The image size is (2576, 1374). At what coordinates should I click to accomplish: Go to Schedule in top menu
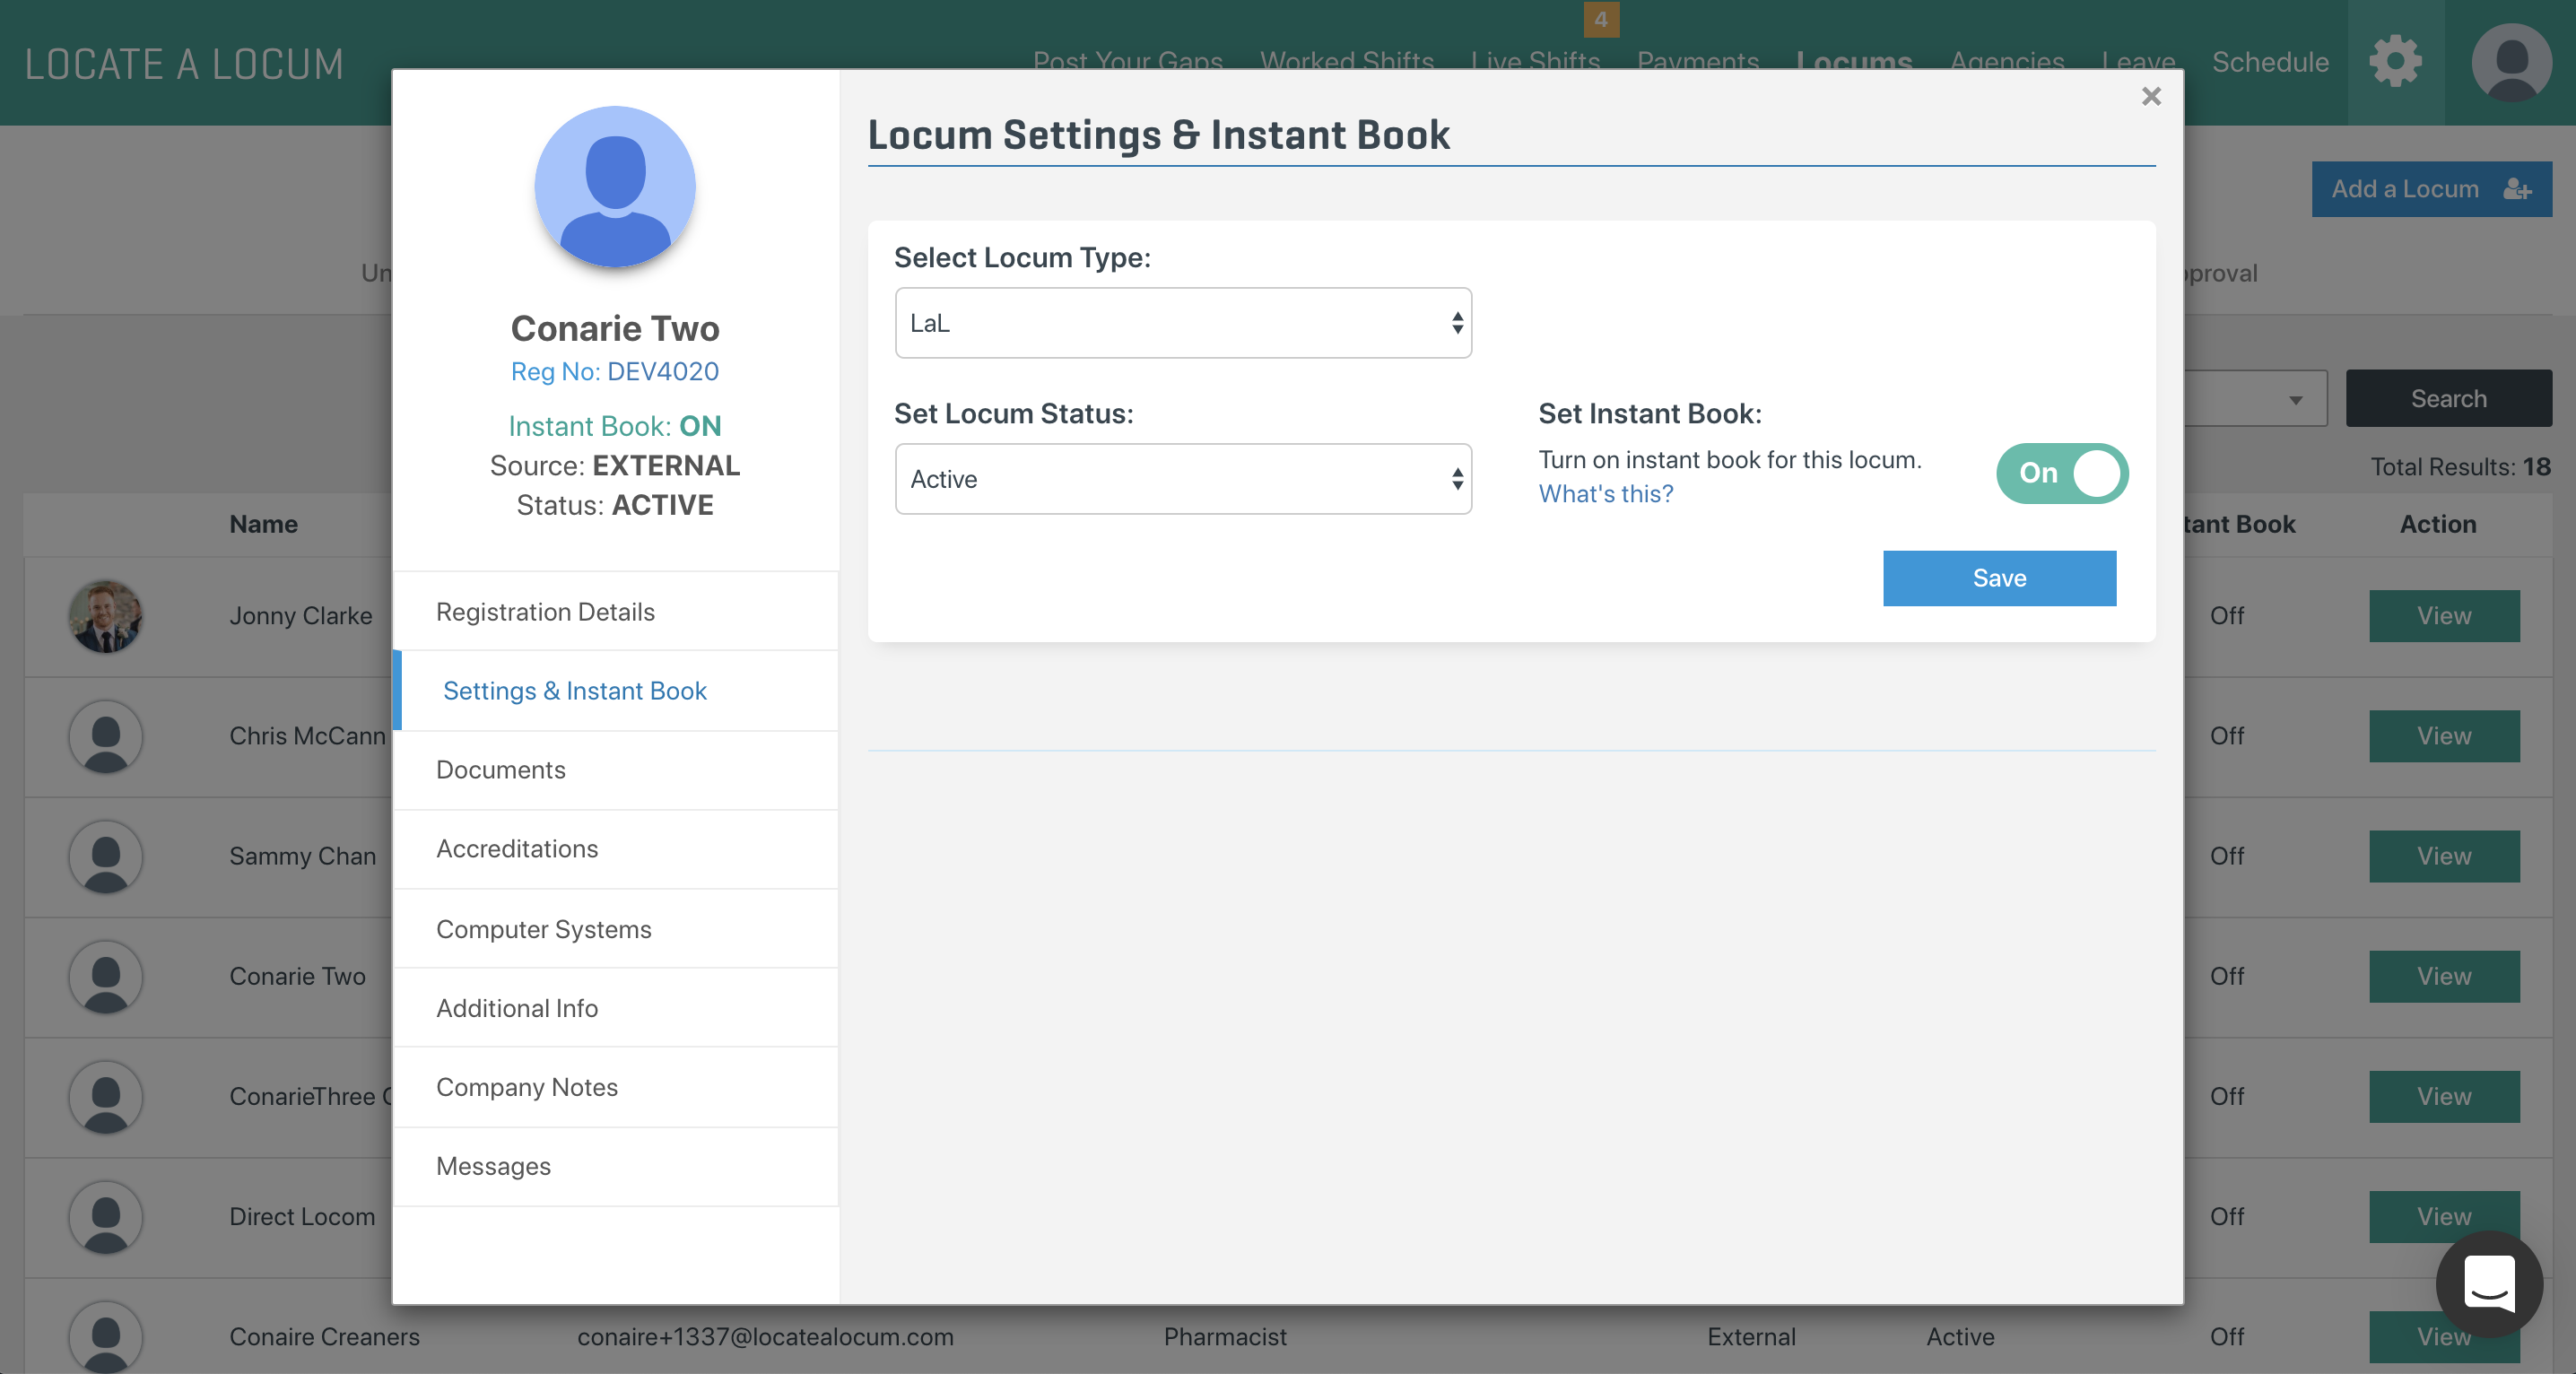(2269, 62)
